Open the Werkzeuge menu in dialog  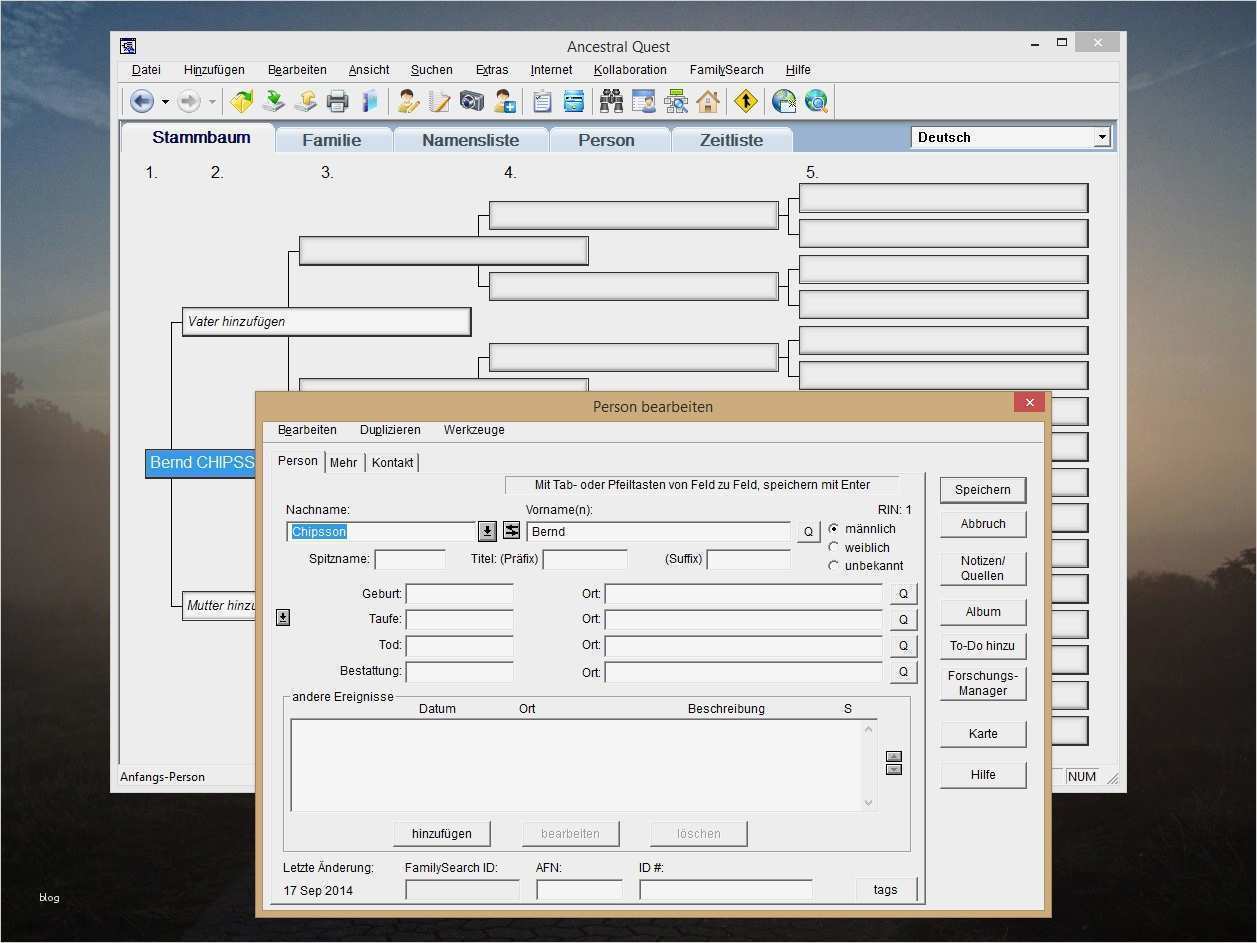(474, 430)
